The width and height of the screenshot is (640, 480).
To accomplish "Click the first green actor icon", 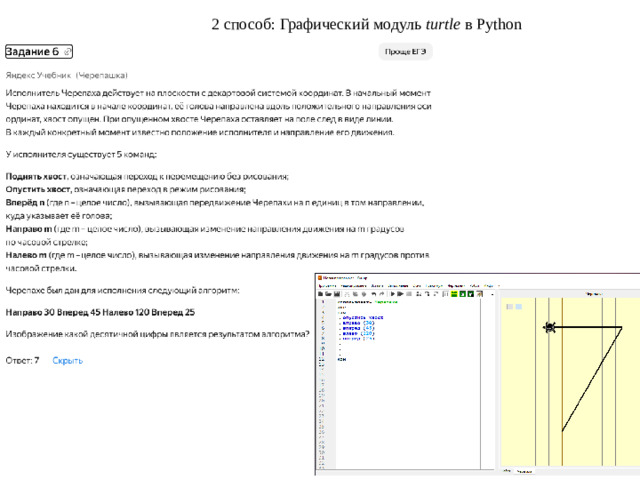I will 462,294.
